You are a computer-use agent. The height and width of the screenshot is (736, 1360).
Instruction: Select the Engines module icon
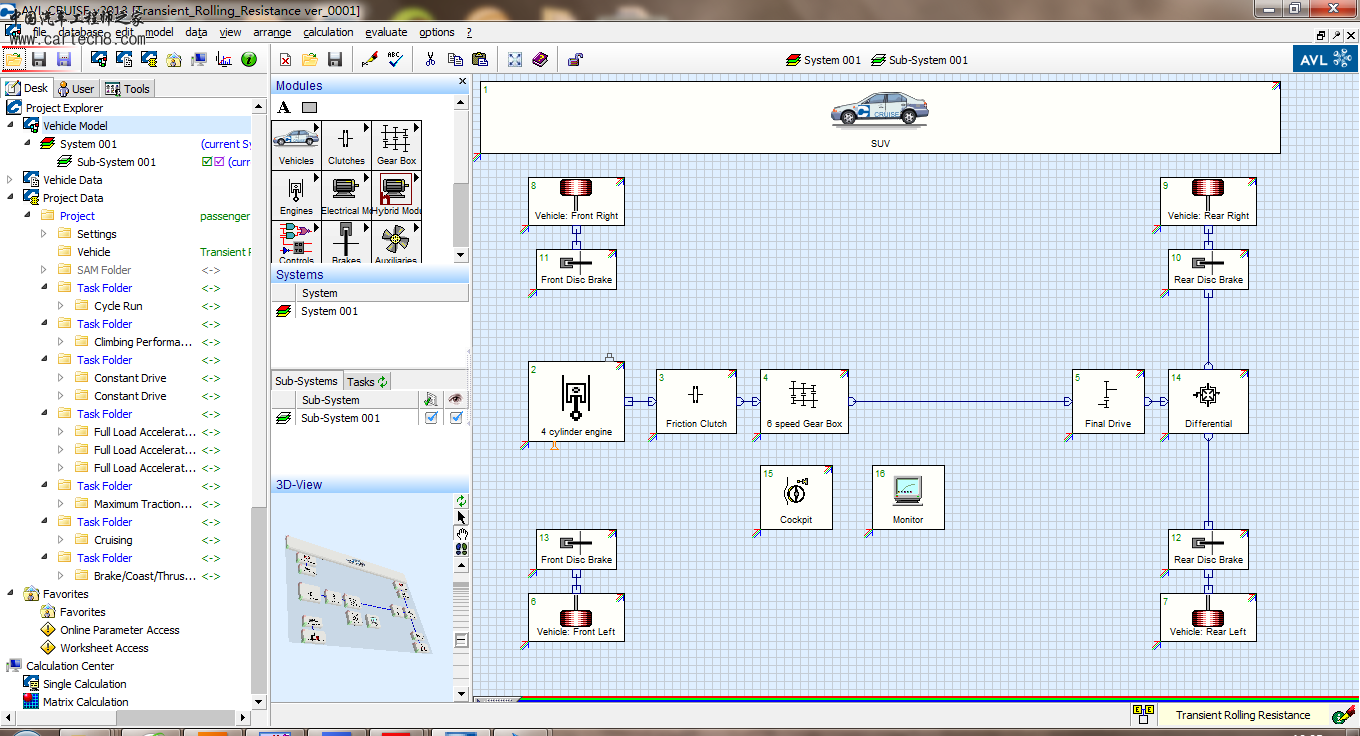[x=296, y=195]
